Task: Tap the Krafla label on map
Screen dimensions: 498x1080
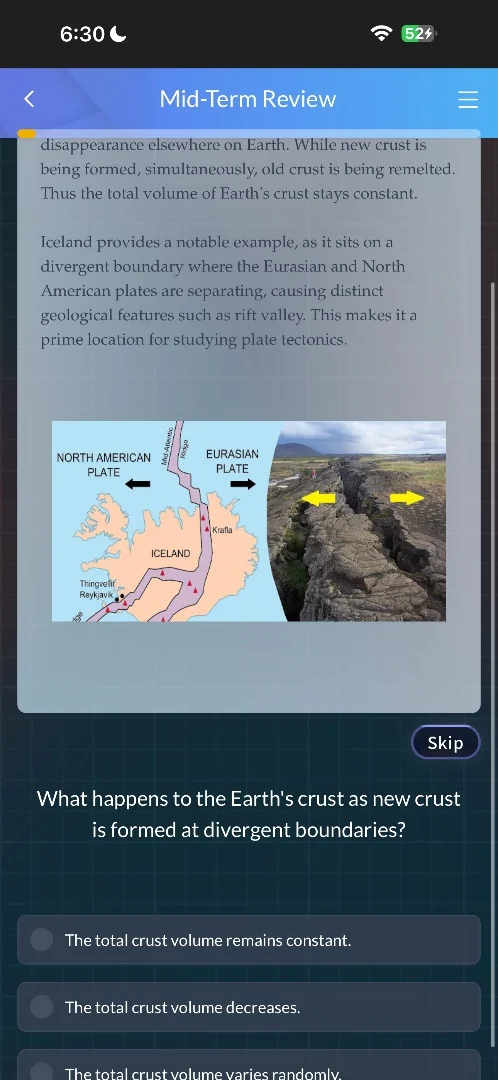Action: [222, 530]
